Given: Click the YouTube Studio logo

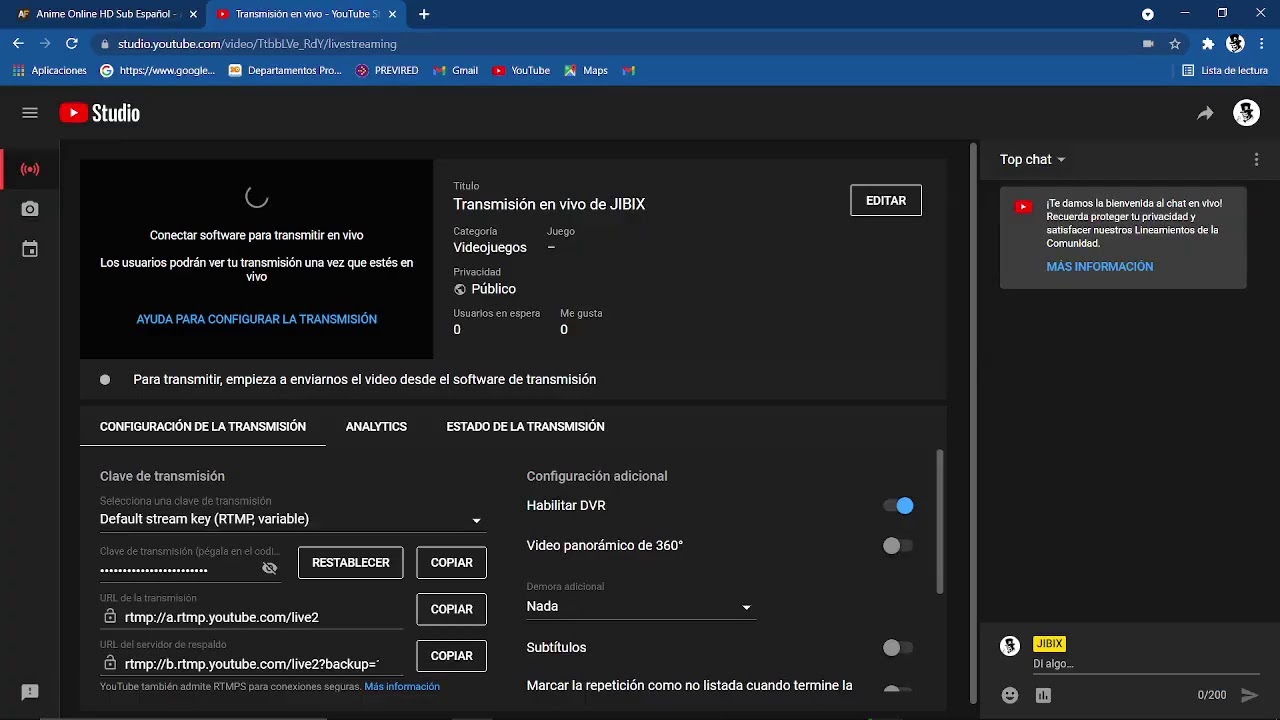Looking at the screenshot, I should [x=100, y=113].
